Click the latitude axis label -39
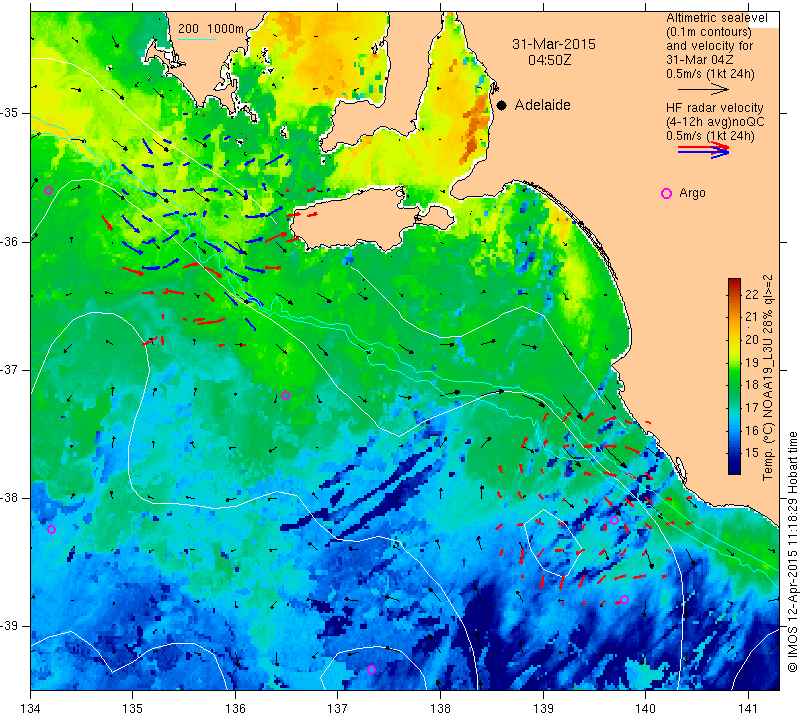 tap(10, 626)
